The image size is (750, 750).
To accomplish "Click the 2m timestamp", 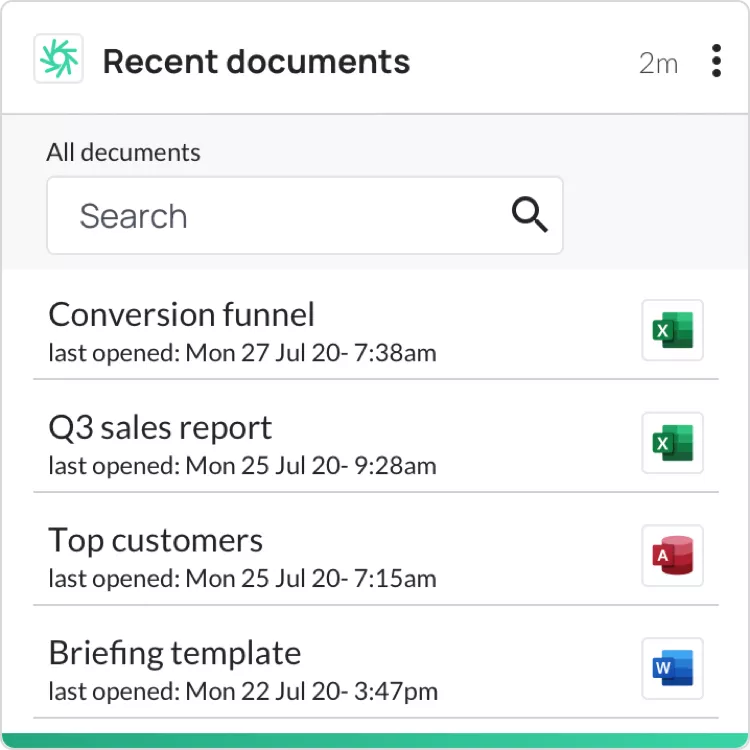I will point(659,63).
